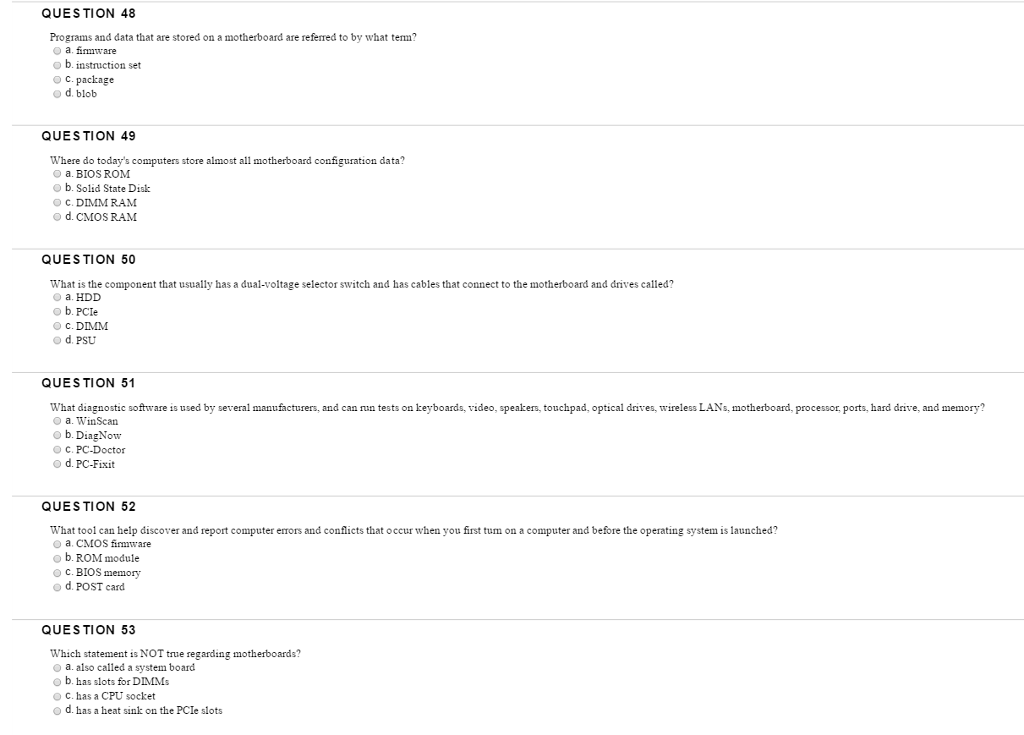
Task: Choose b. Solid State Disk for Question 49
Action: click(x=58, y=188)
